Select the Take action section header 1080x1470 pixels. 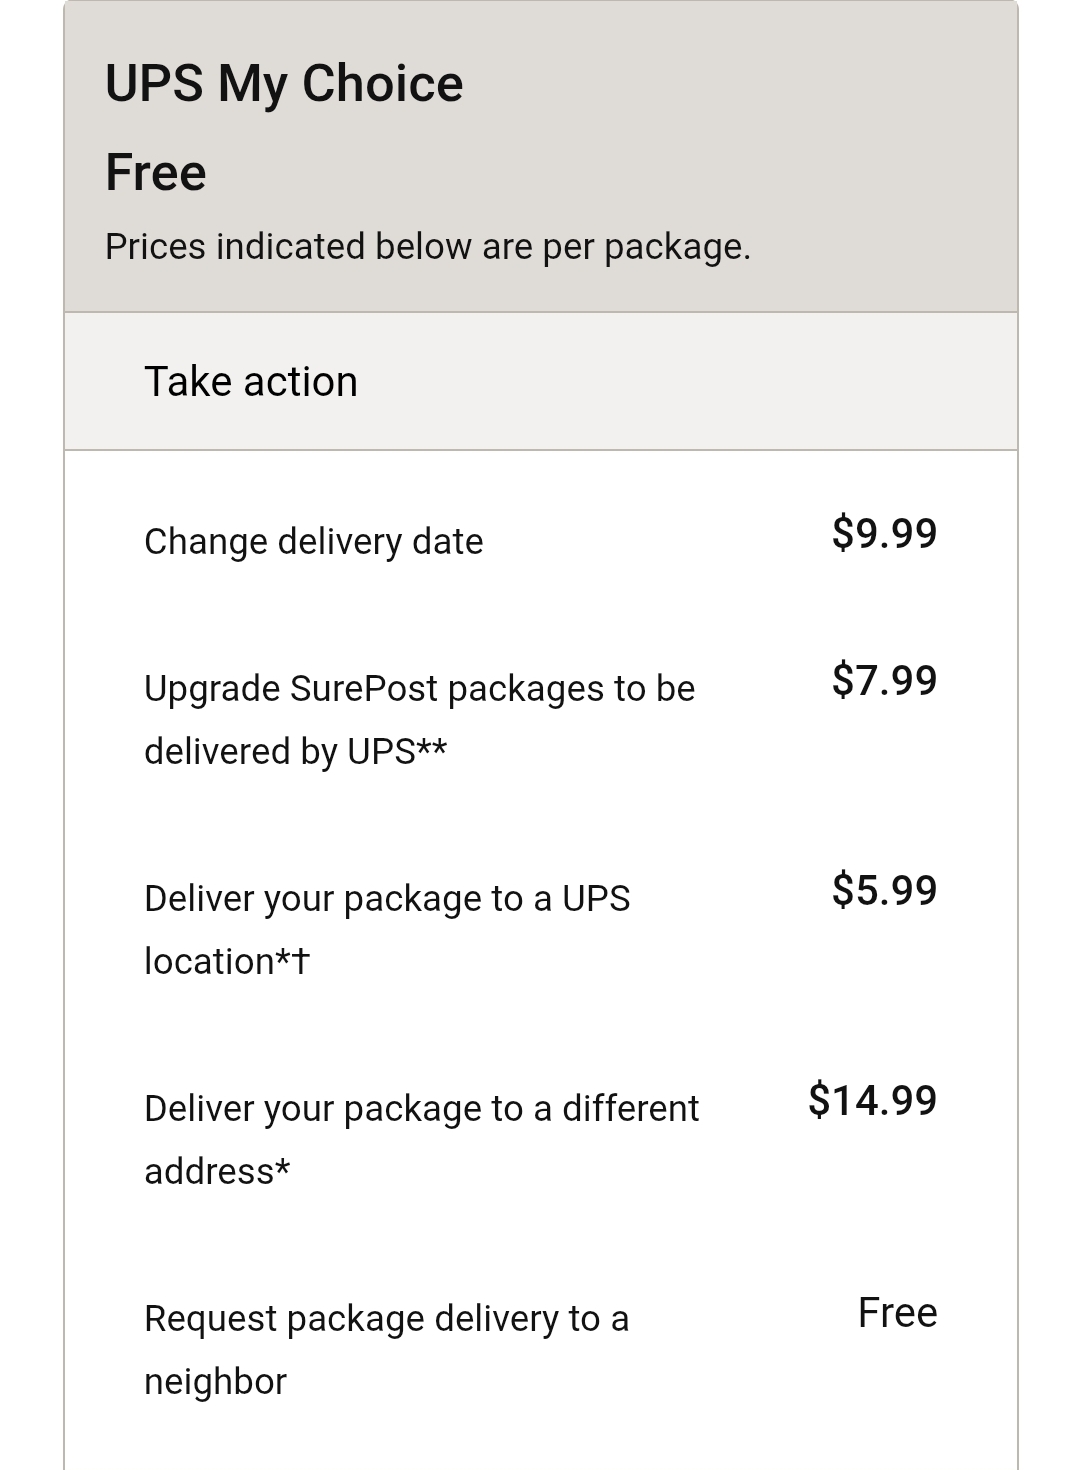tap(541, 381)
